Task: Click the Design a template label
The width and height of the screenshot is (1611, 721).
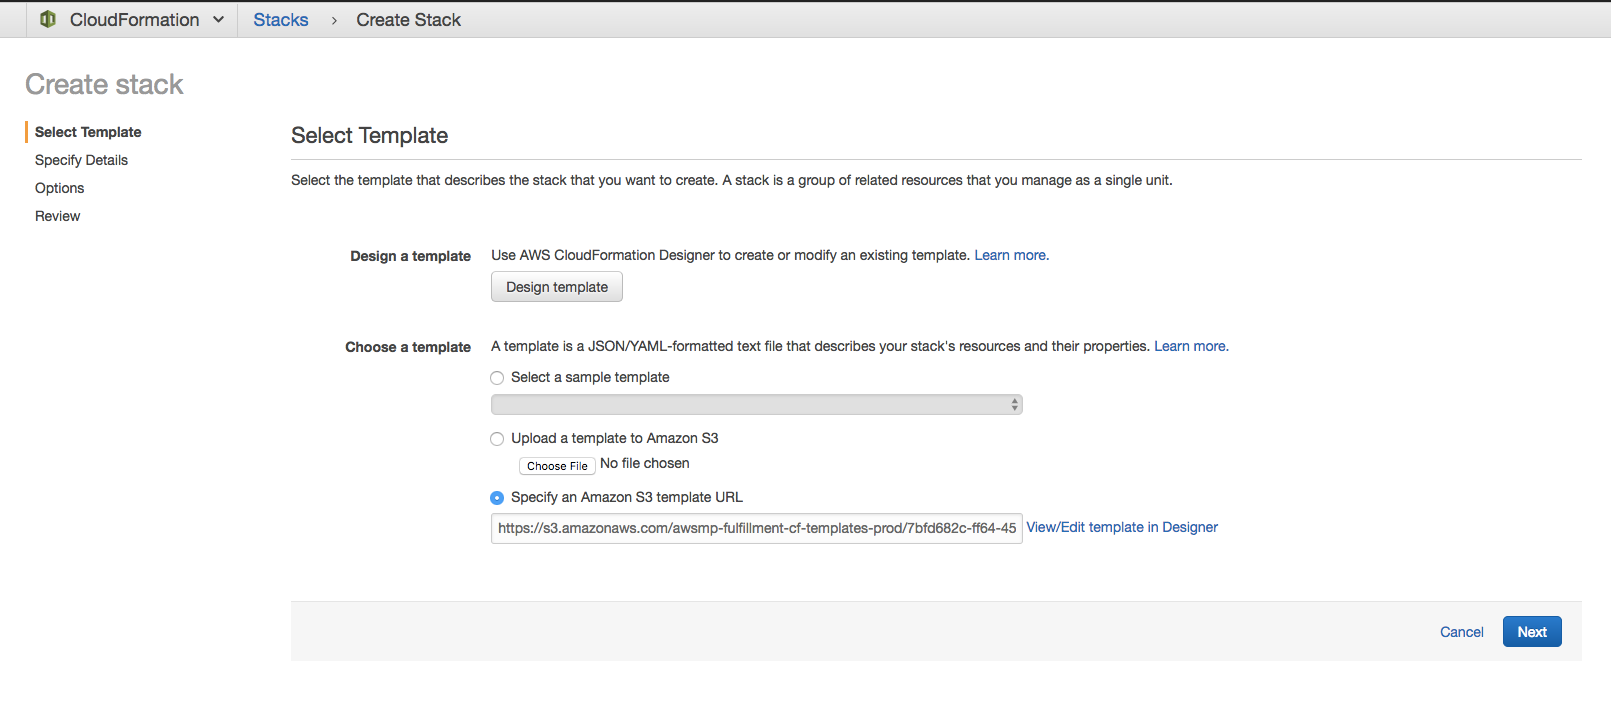Action: click(410, 256)
